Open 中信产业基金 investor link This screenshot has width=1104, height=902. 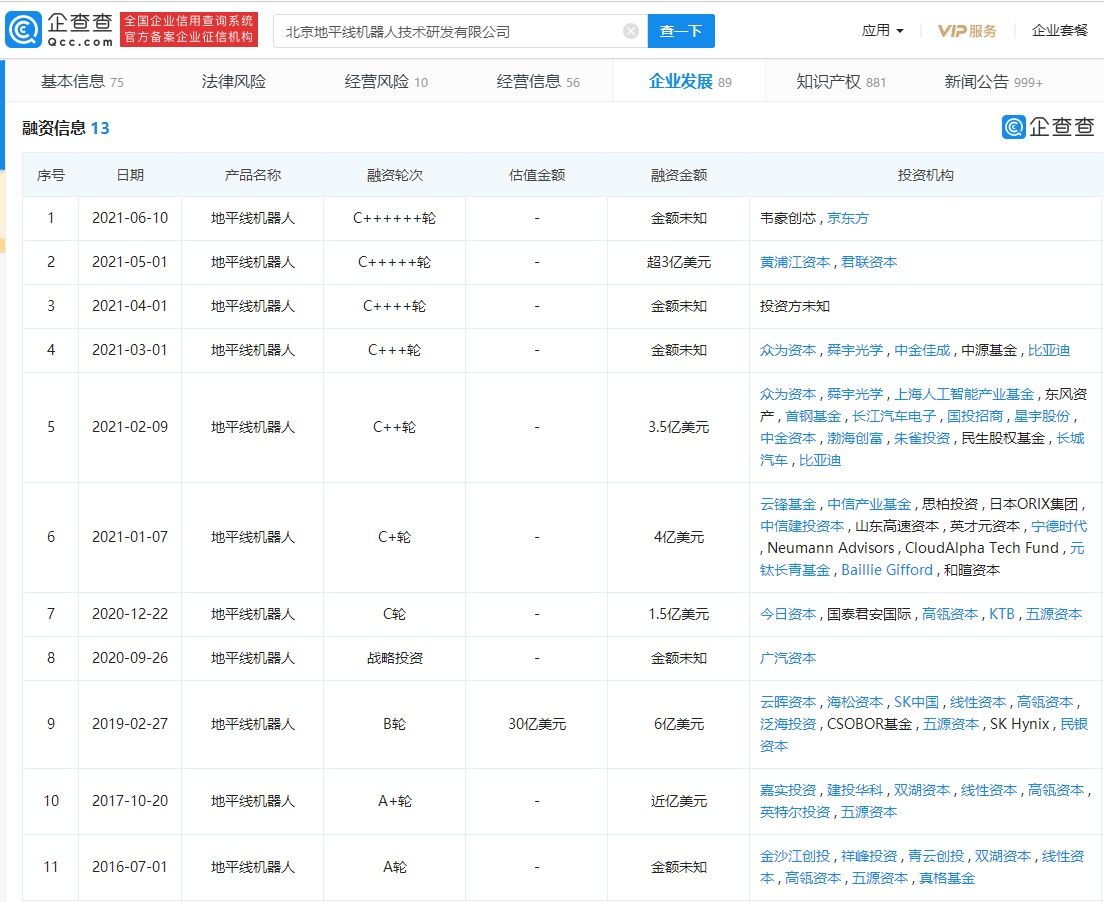point(869,504)
